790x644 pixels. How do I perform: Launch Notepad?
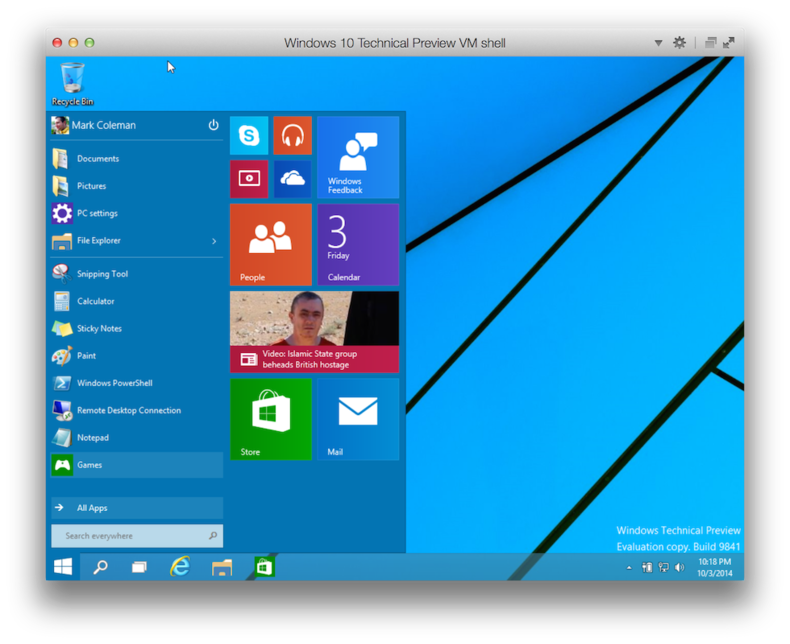[137, 437]
